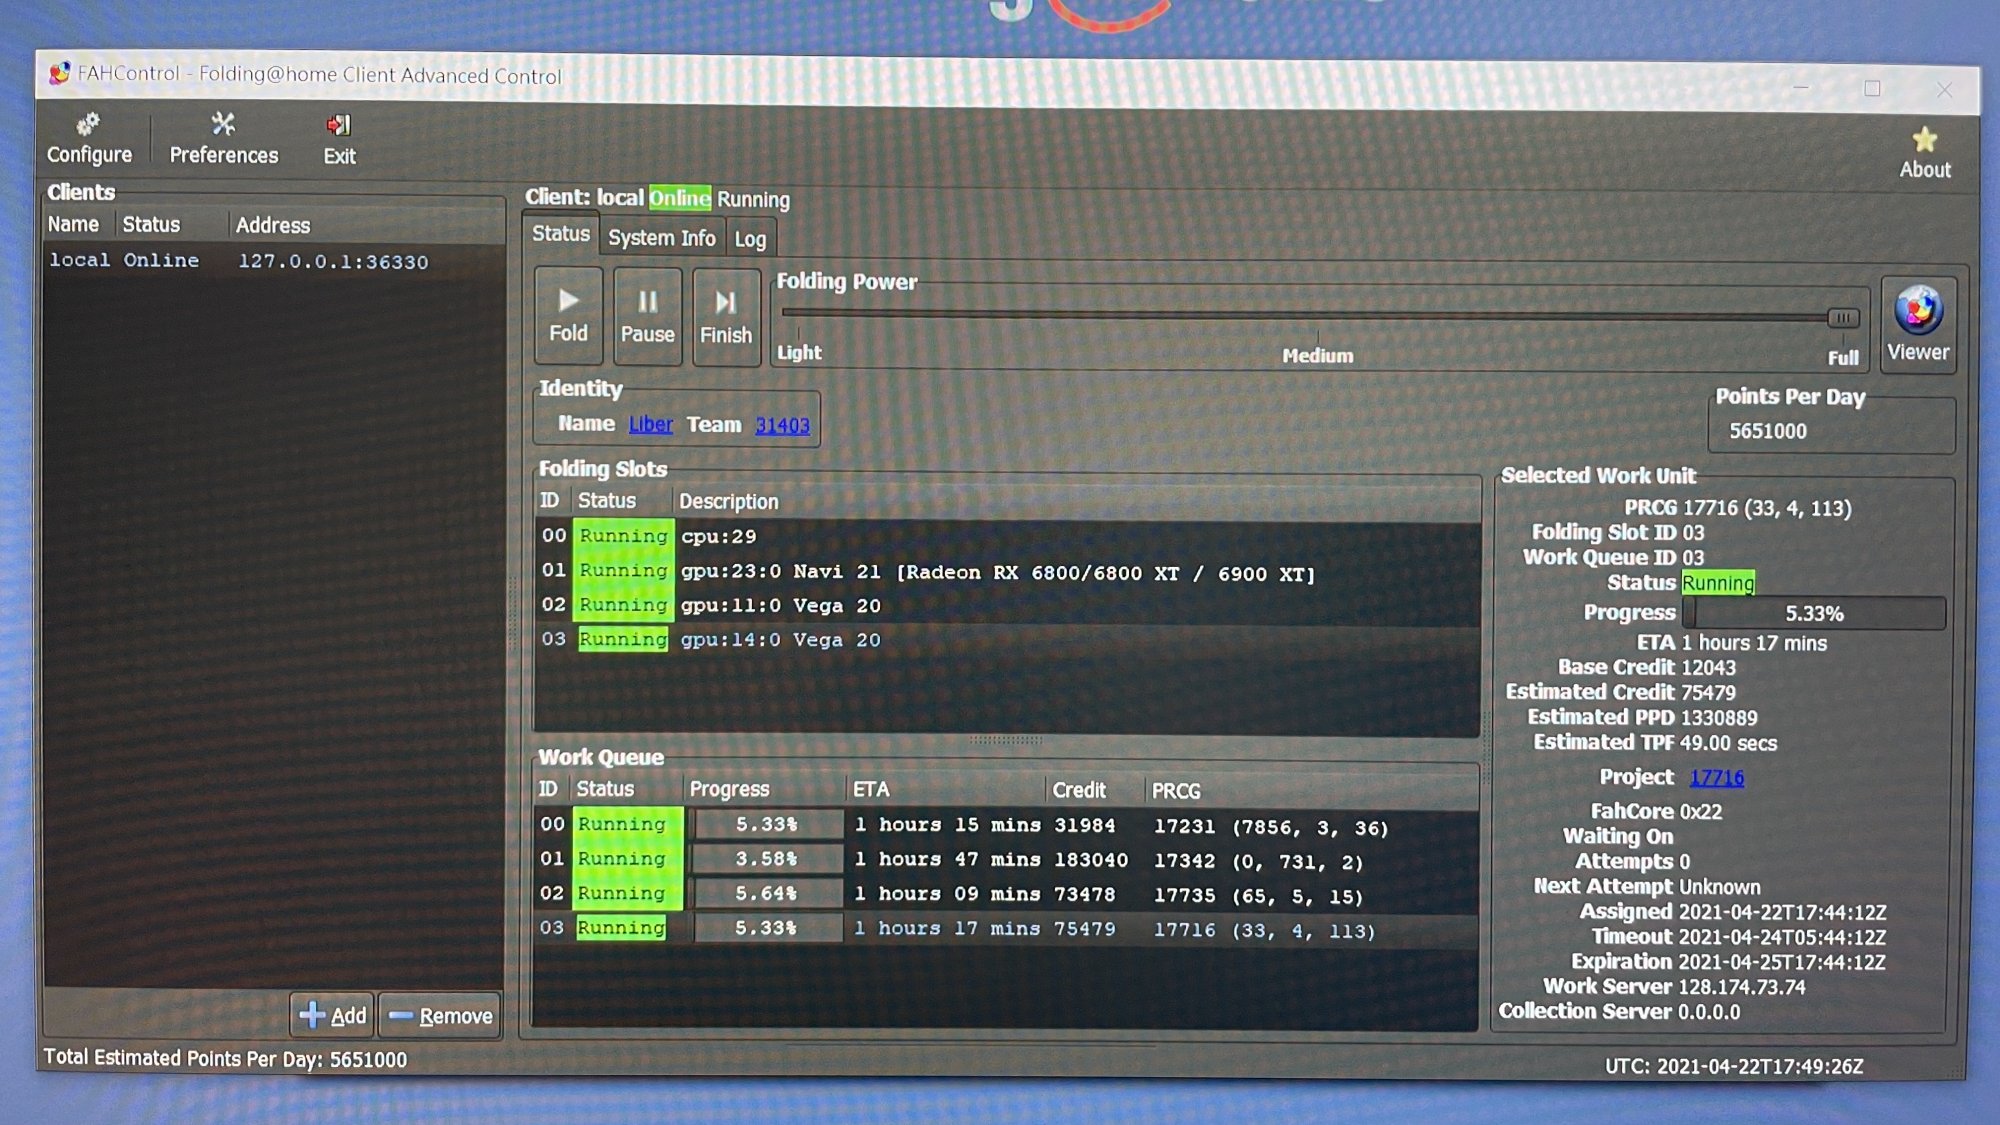2000x1125 pixels.
Task: Sort work queue by Credit header
Action: point(1094,791)
